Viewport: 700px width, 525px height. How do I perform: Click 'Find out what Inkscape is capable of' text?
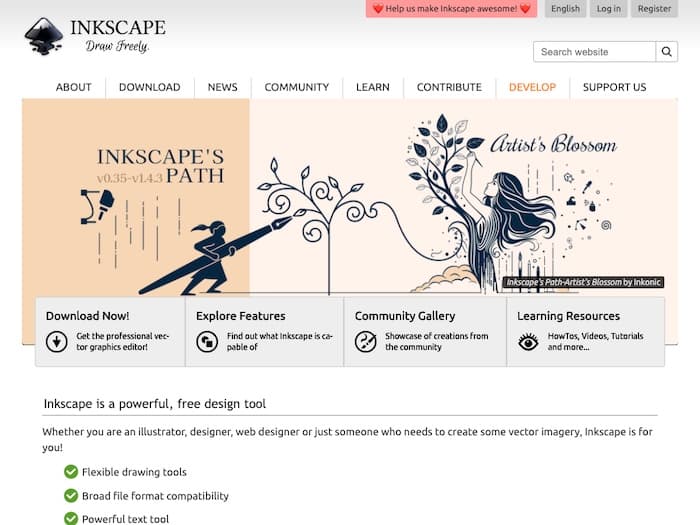[x=279, y=342]
